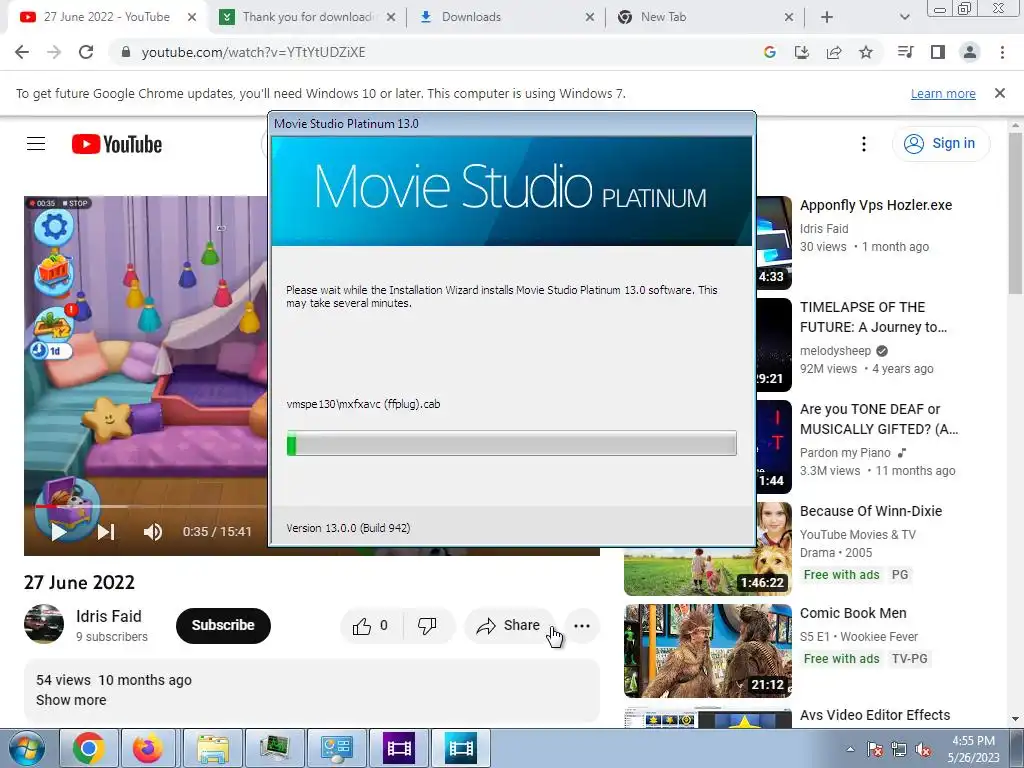This screenshot has width=1024, height=768.
Task: Open Chrome from the taskbar
Action: pyautogui.click(x=89, y=748)
